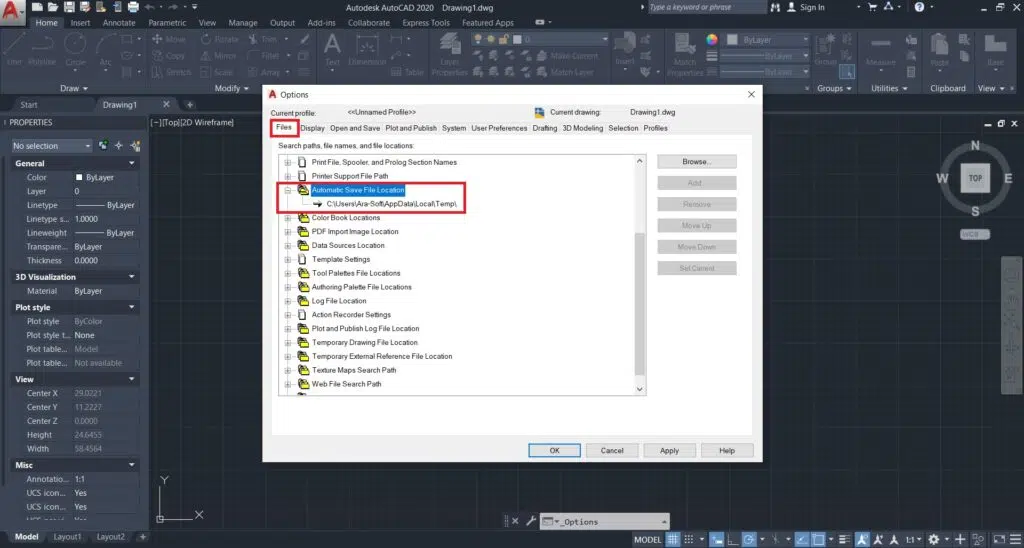Click the Match Properties icon

[x=684, y=52]
